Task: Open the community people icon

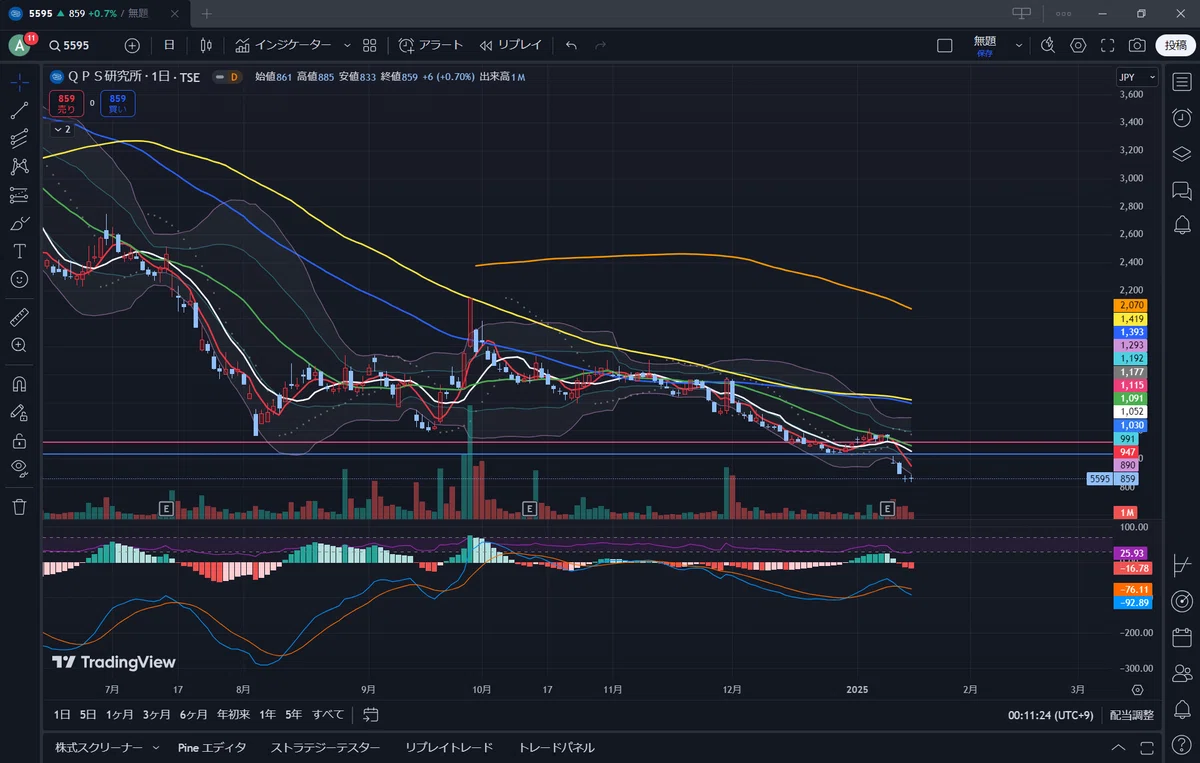Action: click(1181, 673)
